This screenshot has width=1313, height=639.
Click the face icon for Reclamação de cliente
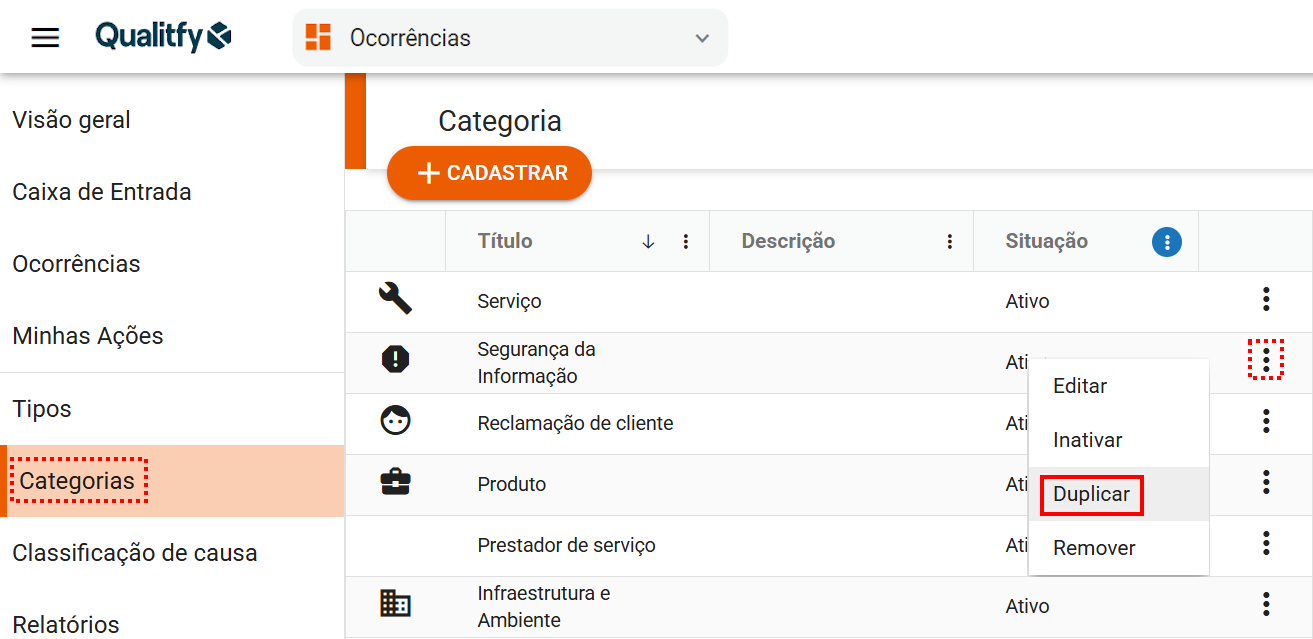point(396,421)
